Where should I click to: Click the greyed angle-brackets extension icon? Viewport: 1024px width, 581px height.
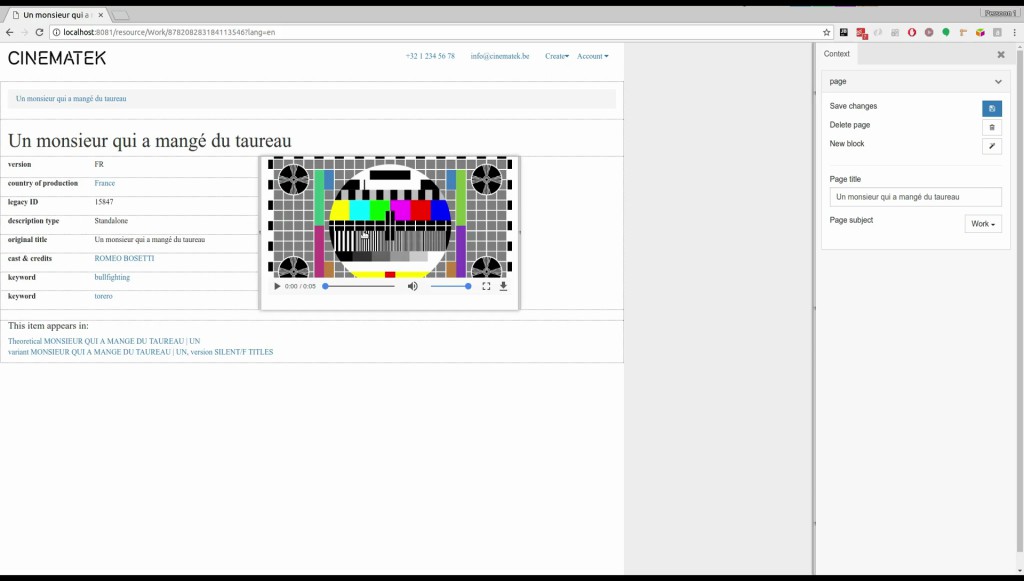click(878, 32)
